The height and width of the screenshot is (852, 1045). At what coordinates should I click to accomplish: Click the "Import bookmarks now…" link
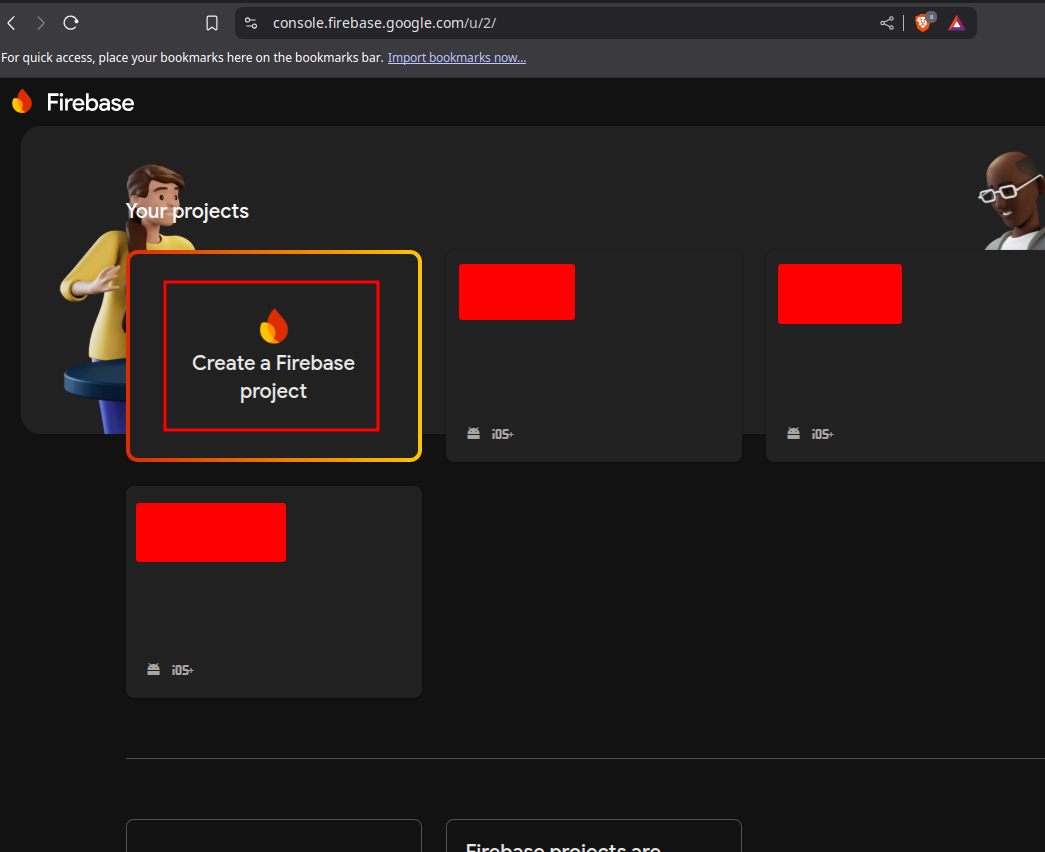pos(456,58)
